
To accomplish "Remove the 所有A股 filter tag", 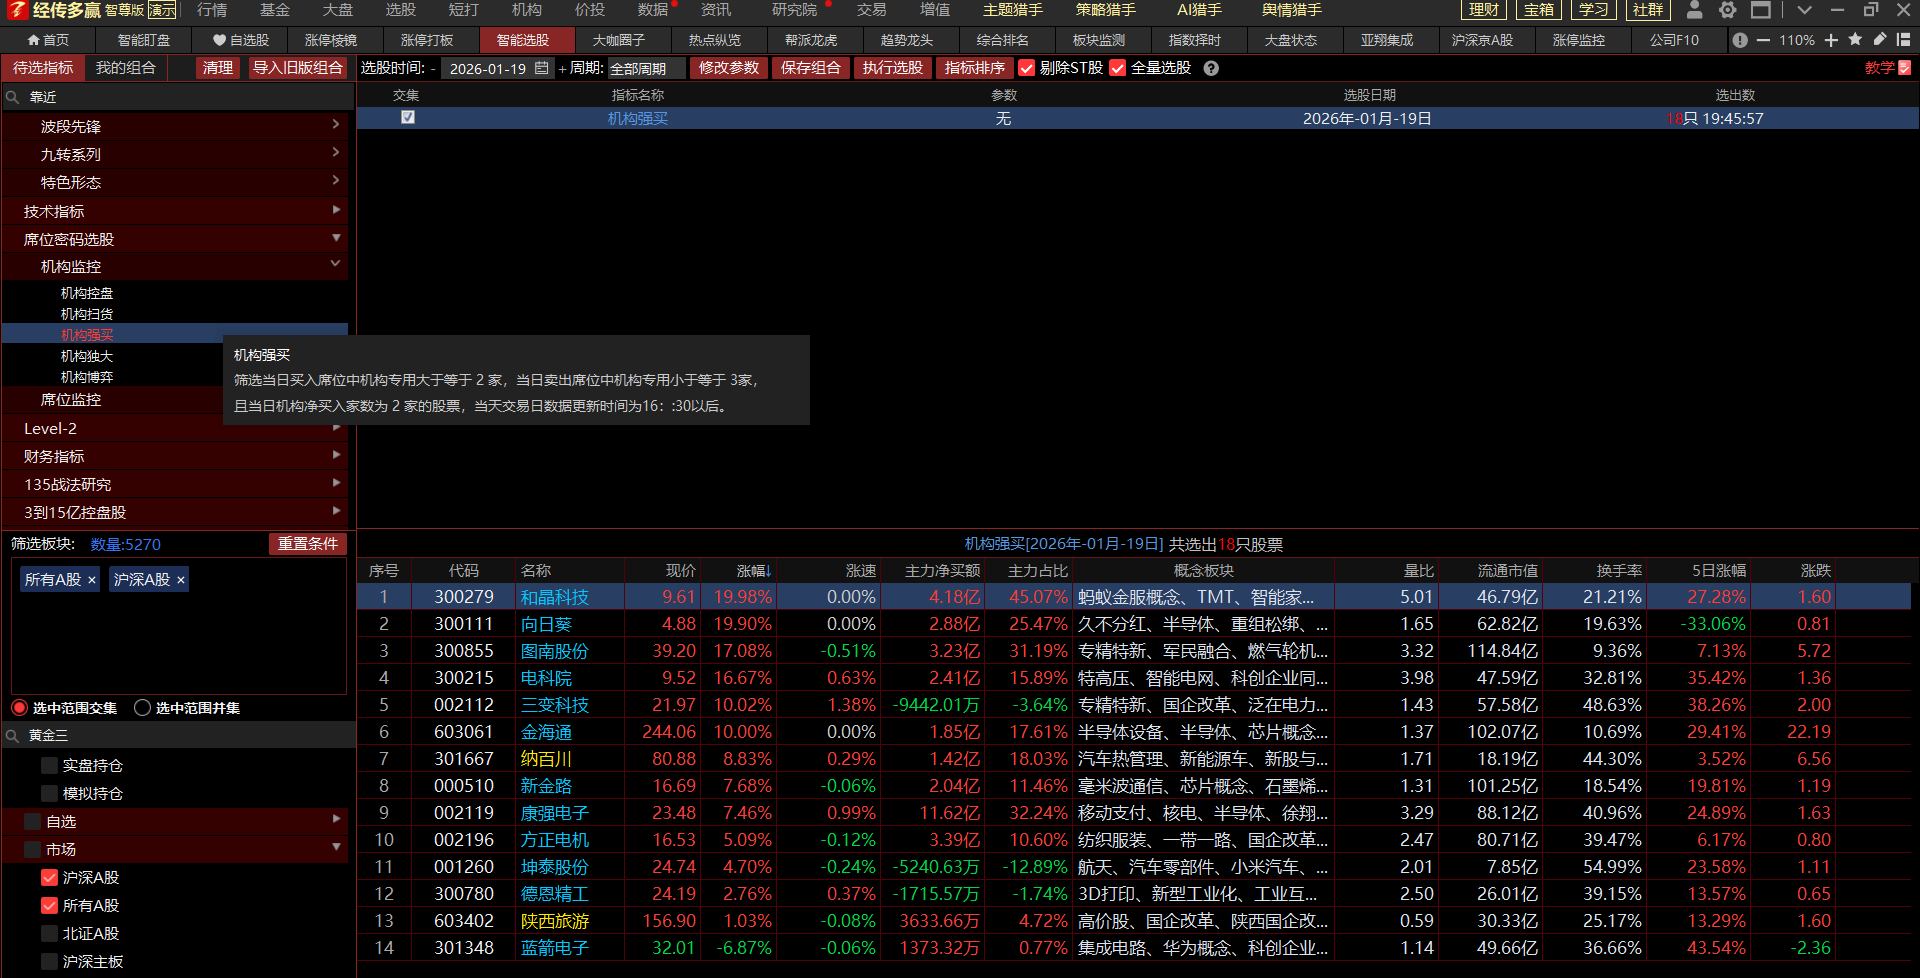I will (x=92, y=580).
